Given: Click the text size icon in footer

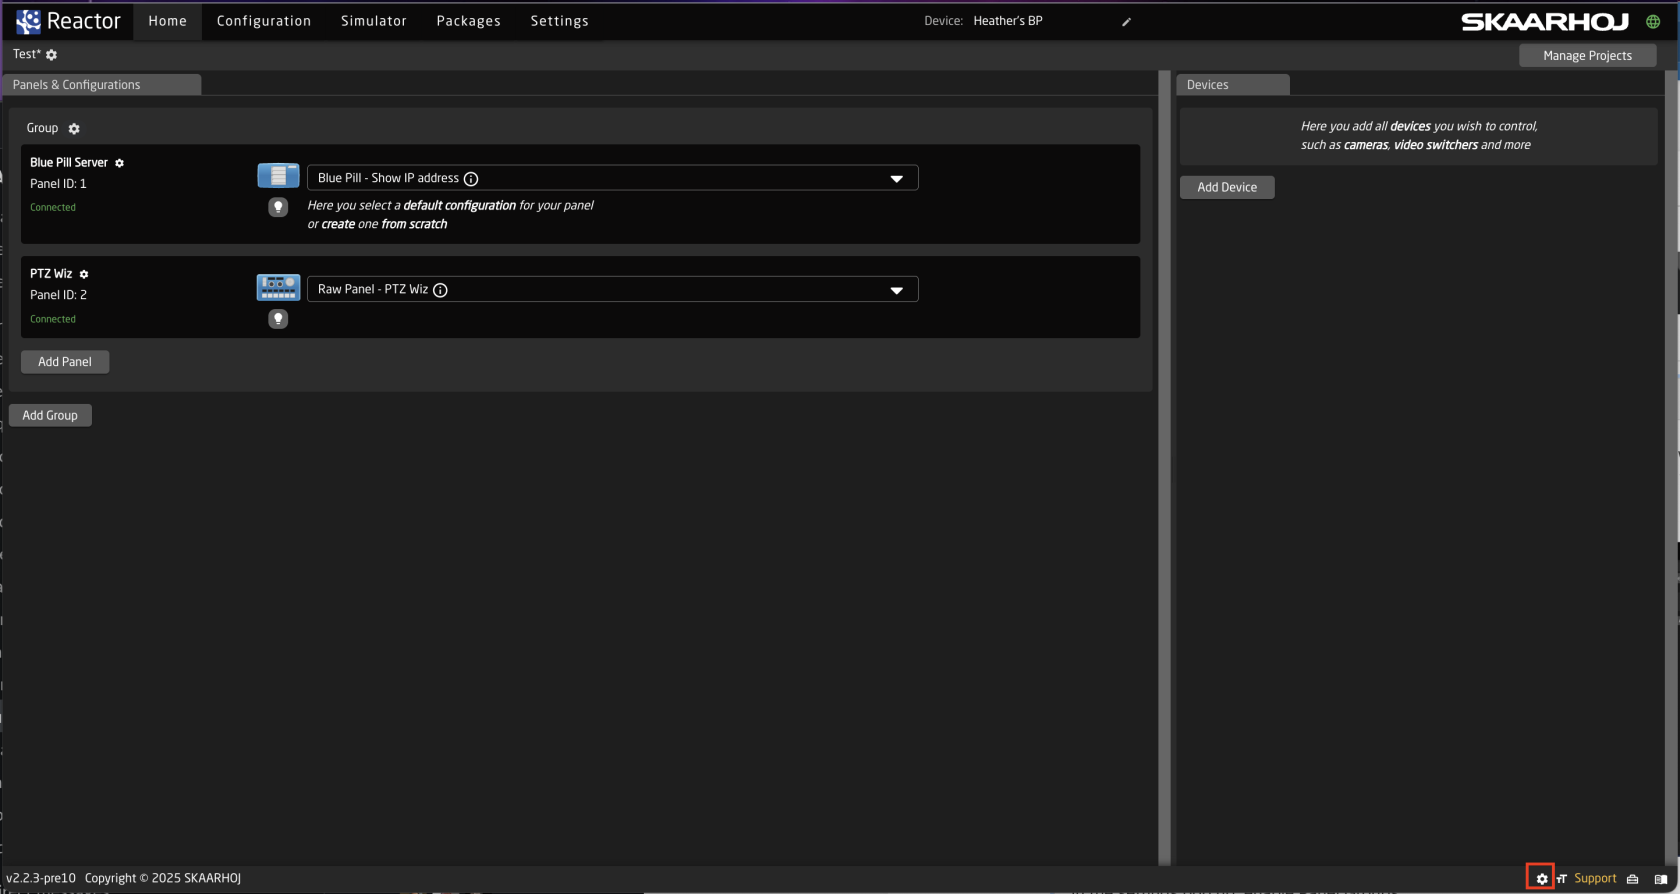Looking at the screenshot, I should pos(1561,879).
